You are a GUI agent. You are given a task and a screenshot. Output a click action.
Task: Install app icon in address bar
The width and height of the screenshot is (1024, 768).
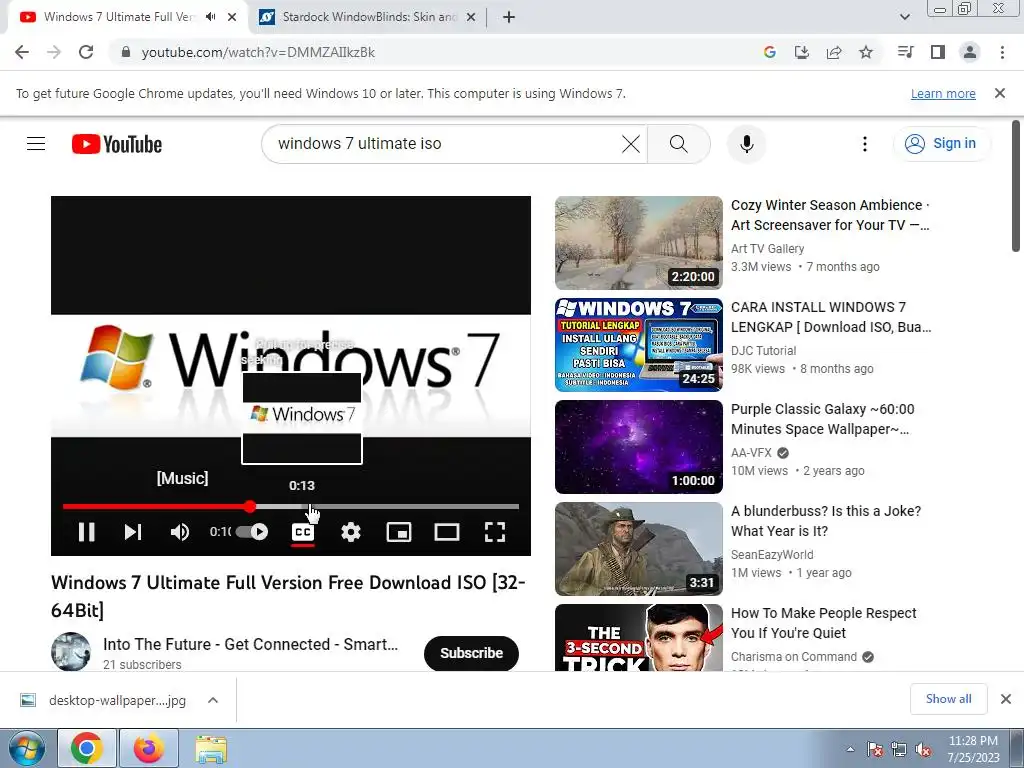pyautogui.click(x=801, y=52)
